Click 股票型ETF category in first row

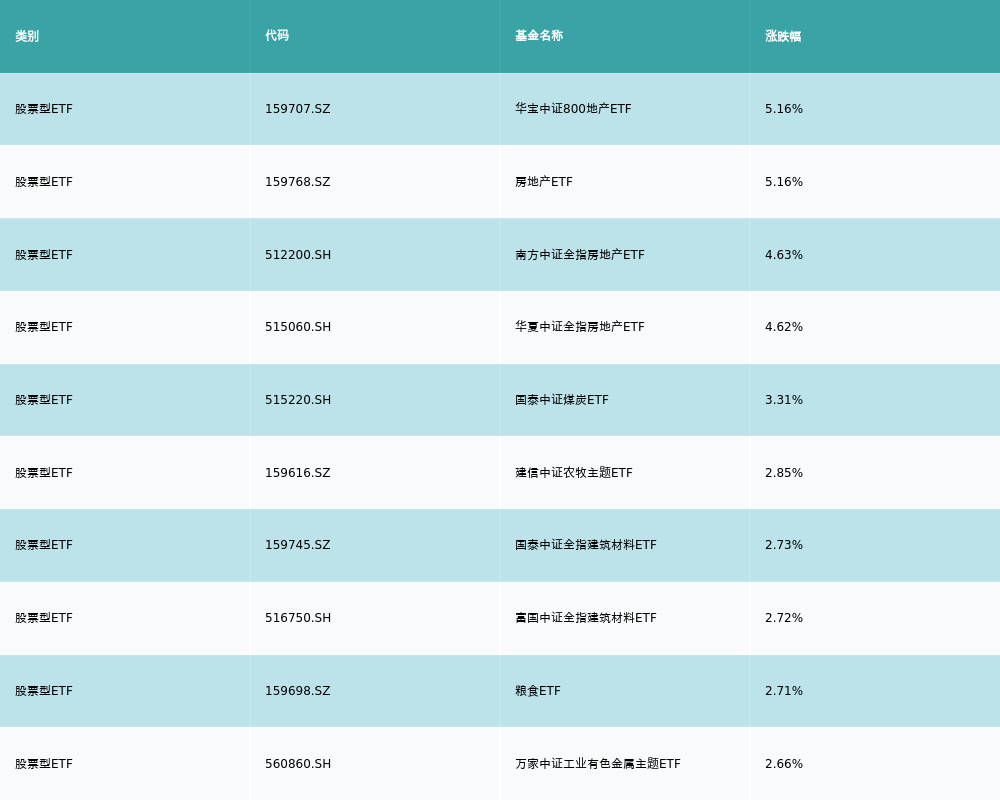pos(44,109)
